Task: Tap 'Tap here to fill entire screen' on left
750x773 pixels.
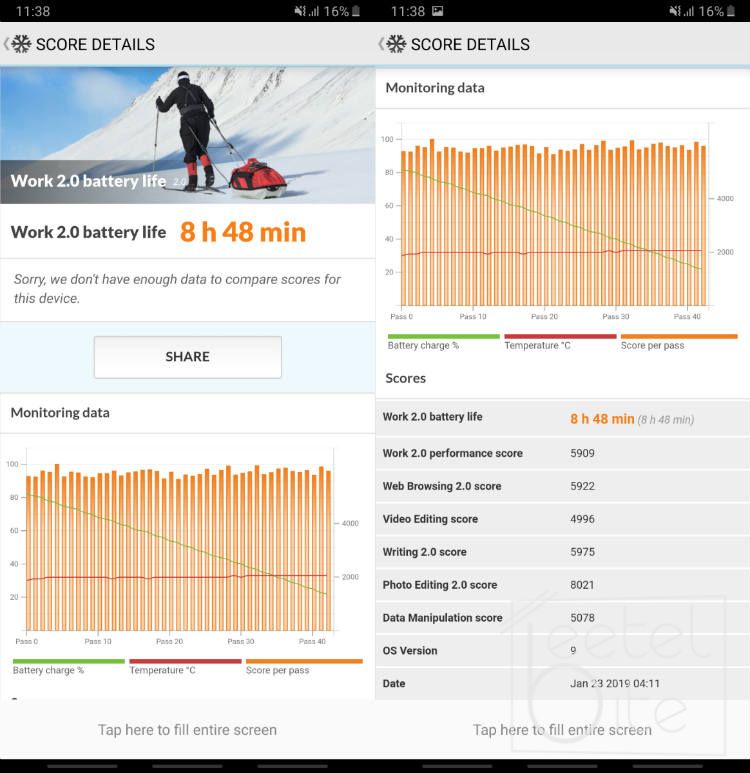Action: 187,730
